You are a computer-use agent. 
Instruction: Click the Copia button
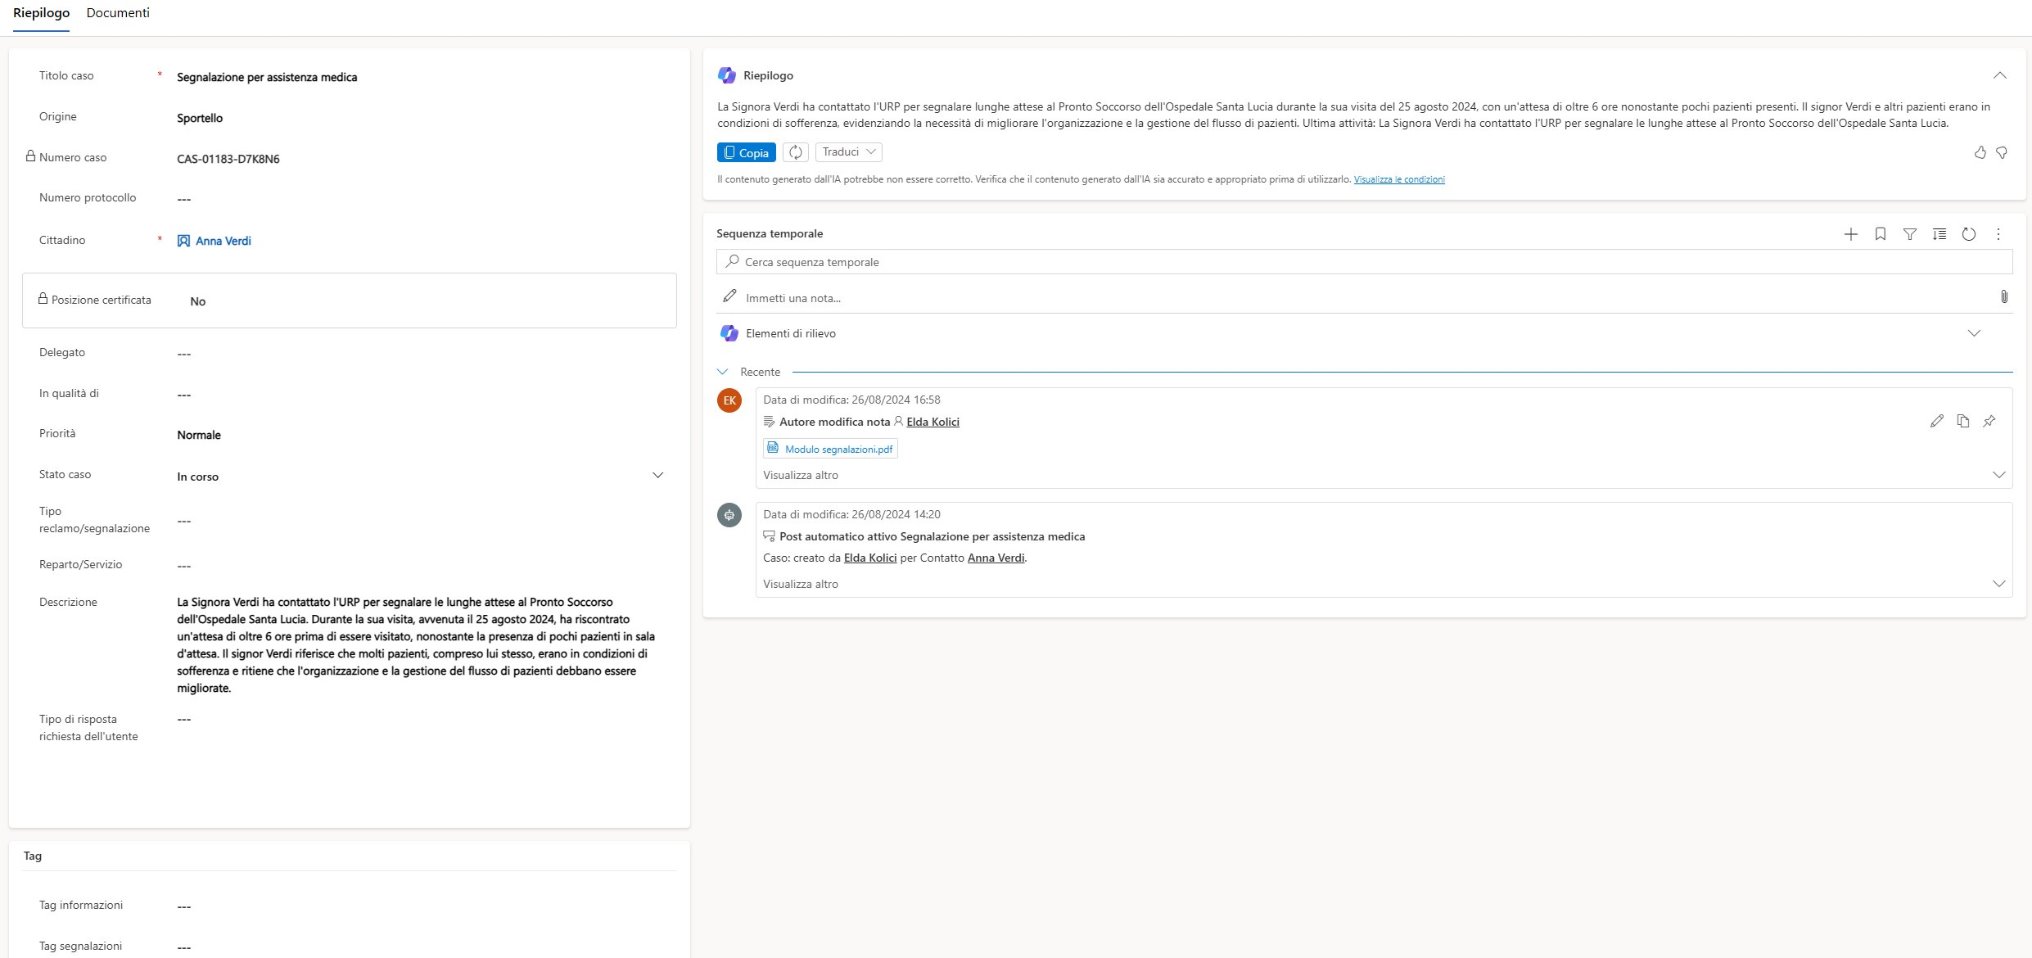(x=746, y=152)
